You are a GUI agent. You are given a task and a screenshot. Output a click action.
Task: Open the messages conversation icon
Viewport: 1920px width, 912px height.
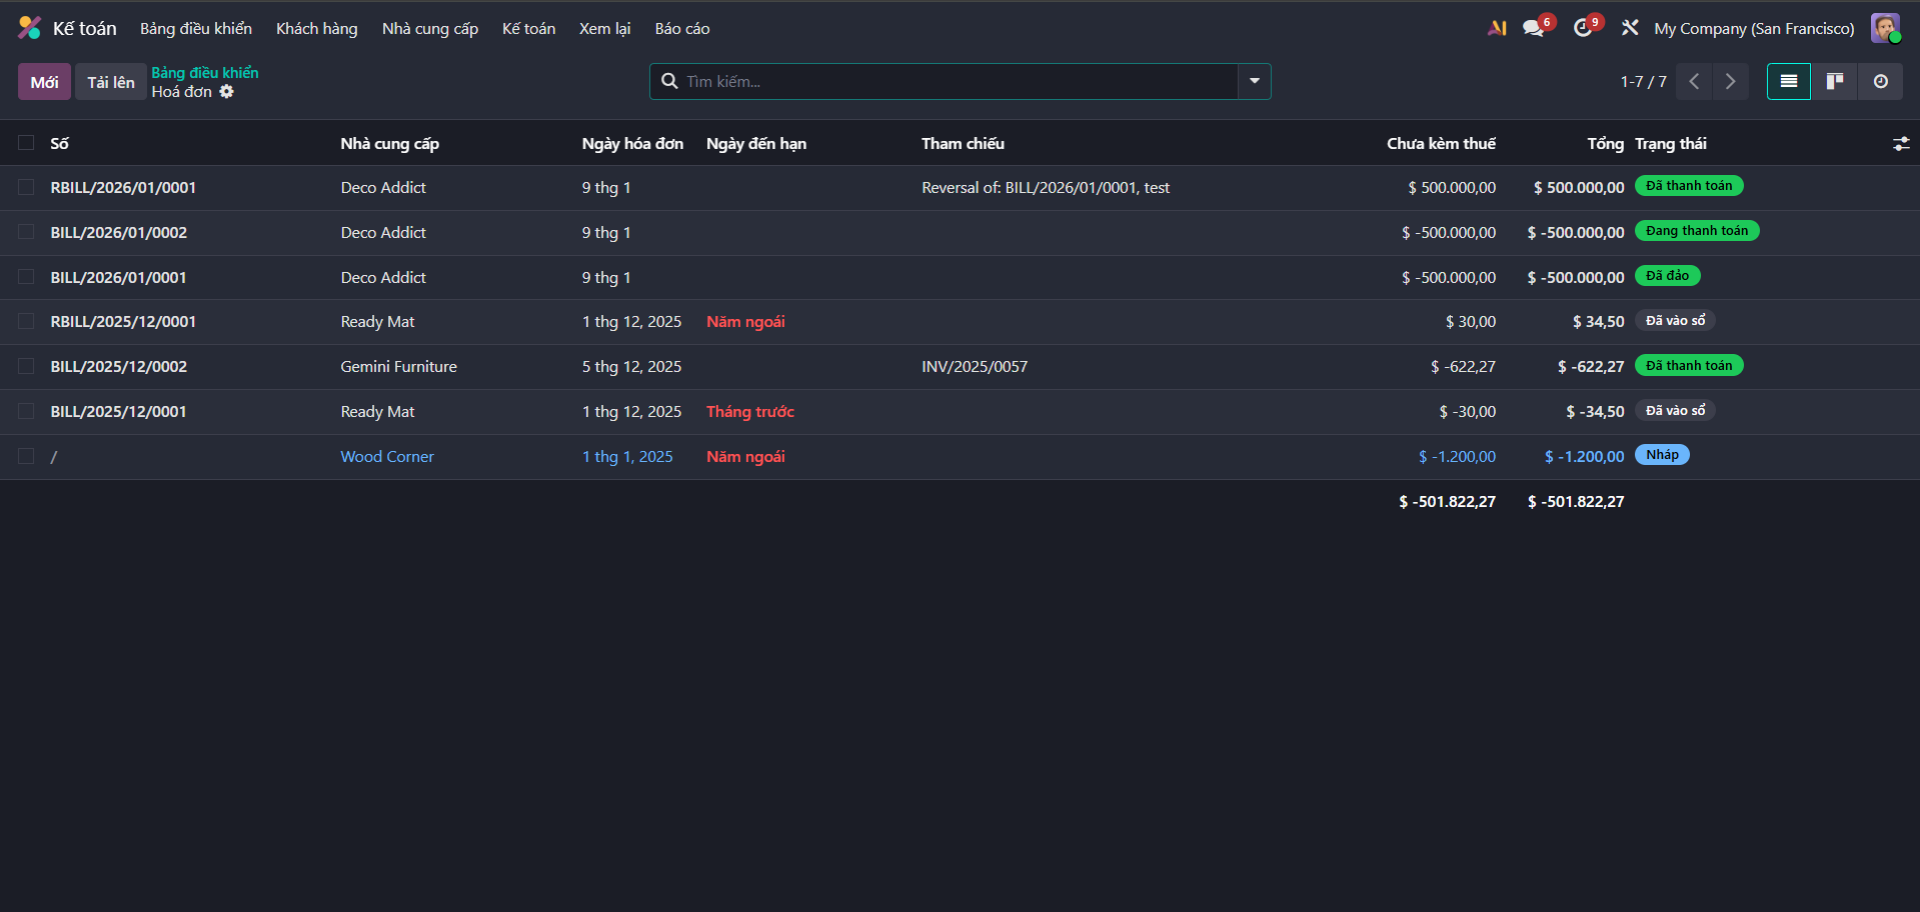(1533, 28)
